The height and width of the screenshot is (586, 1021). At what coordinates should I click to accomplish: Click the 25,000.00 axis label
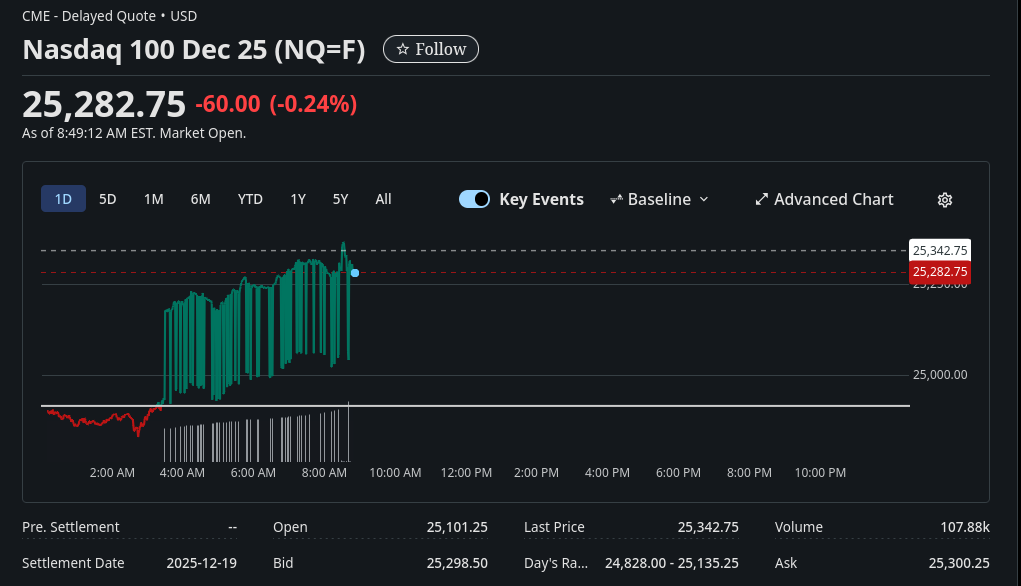pyautogui.click(x=940, y=375)
